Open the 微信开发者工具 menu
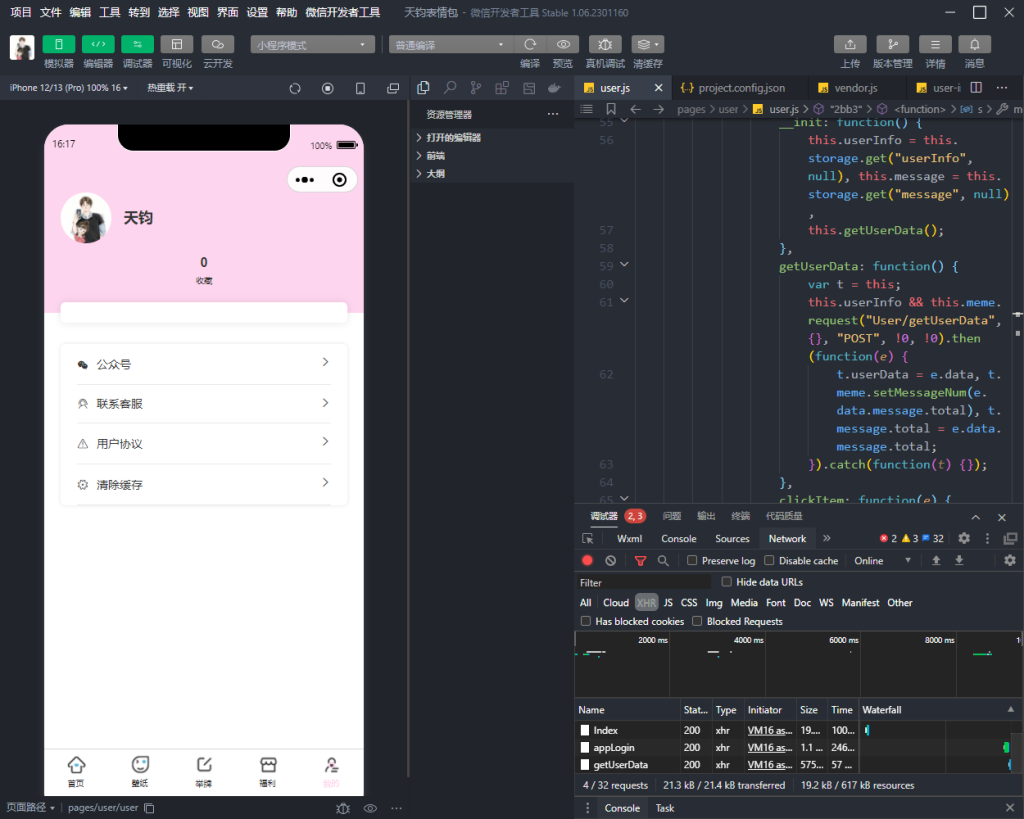The height and width of the screenshot is (819, 1024). pos(342,12)
